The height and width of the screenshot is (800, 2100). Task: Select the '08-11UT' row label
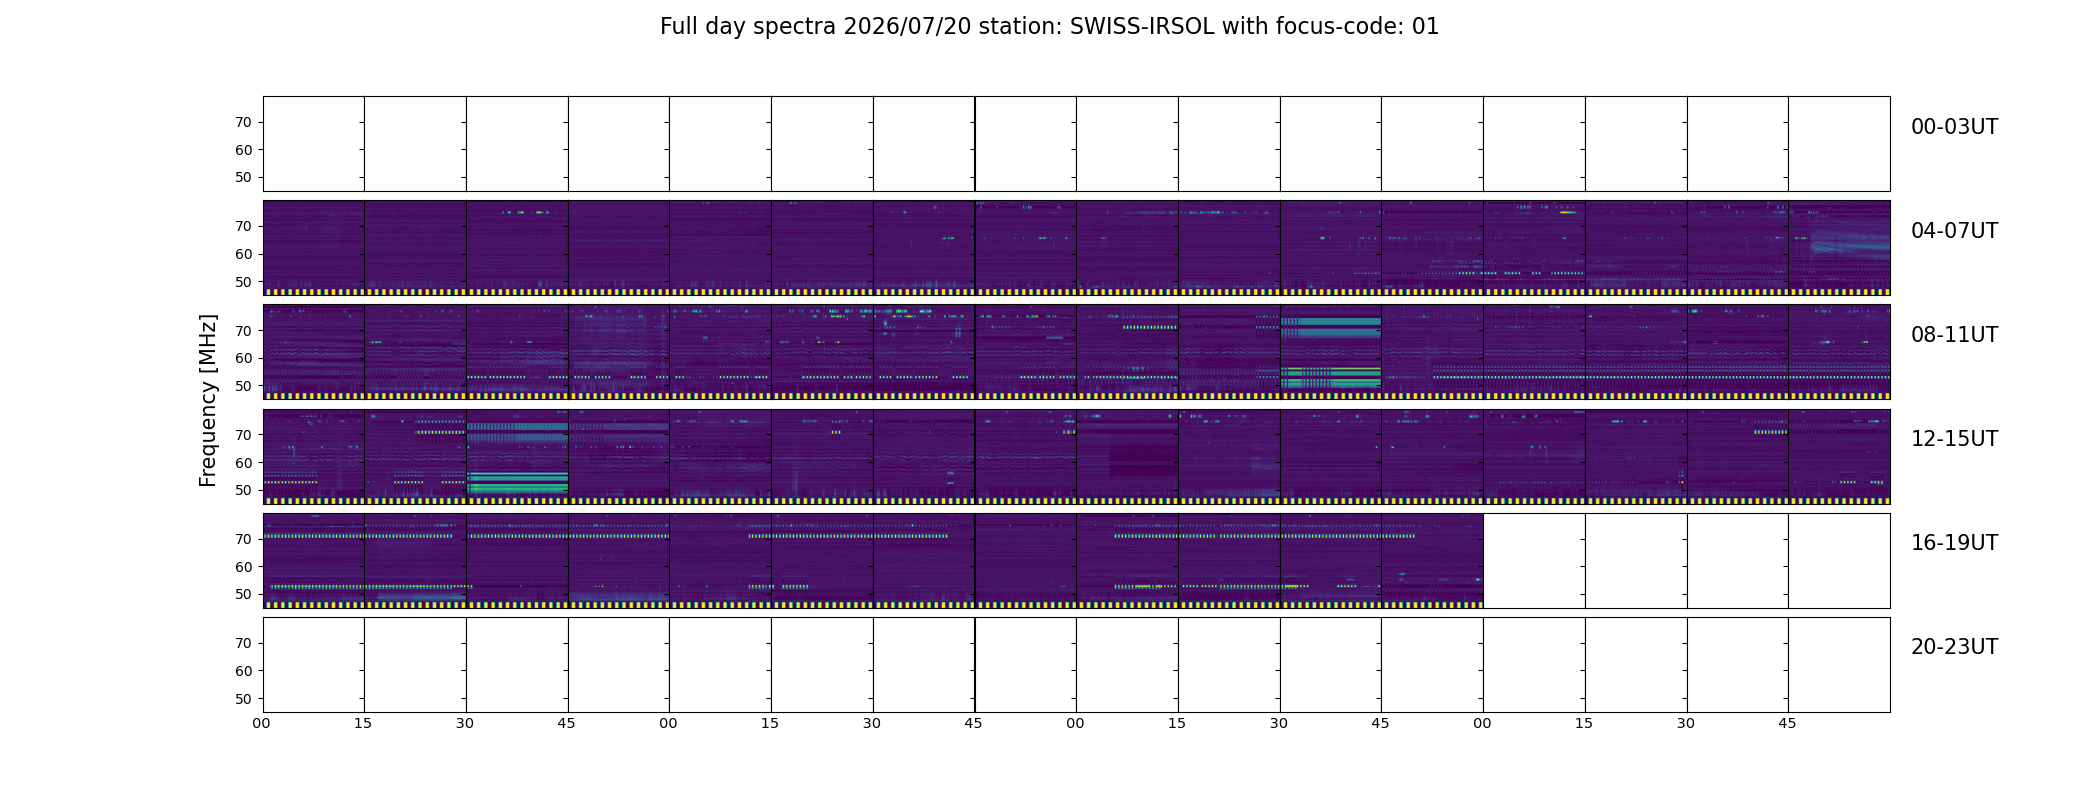pyautogui.click(x=1954, y=335)
